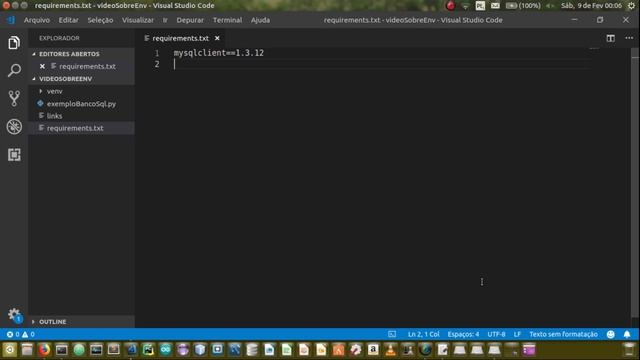Show errors and warnings count in status bar
Screen dimensions: 640x360
tap(20, 334)
